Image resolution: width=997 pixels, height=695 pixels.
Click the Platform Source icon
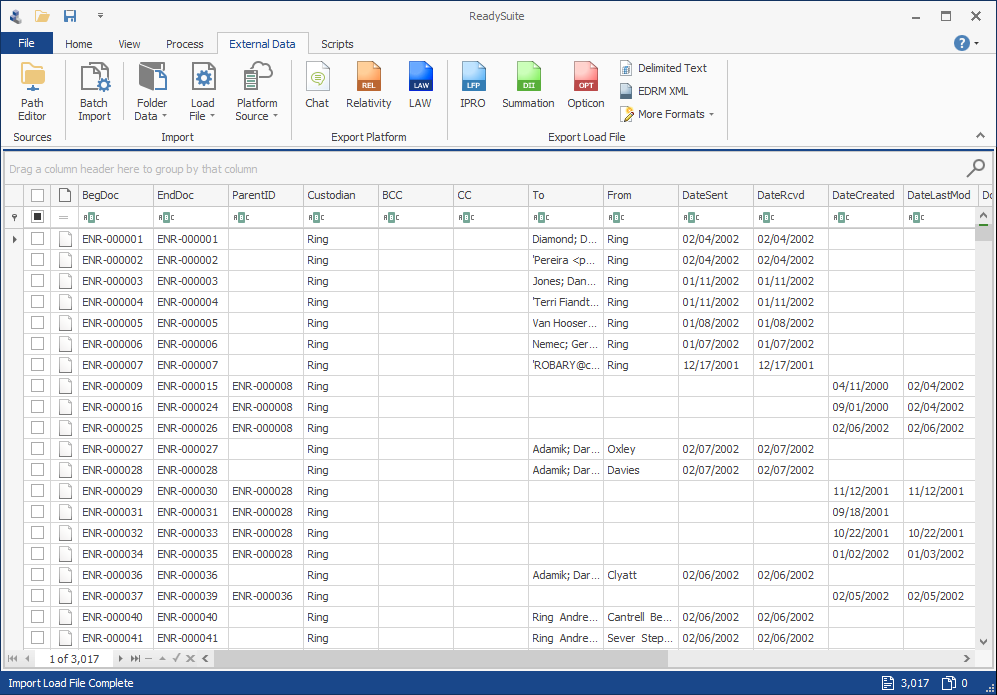257,78
